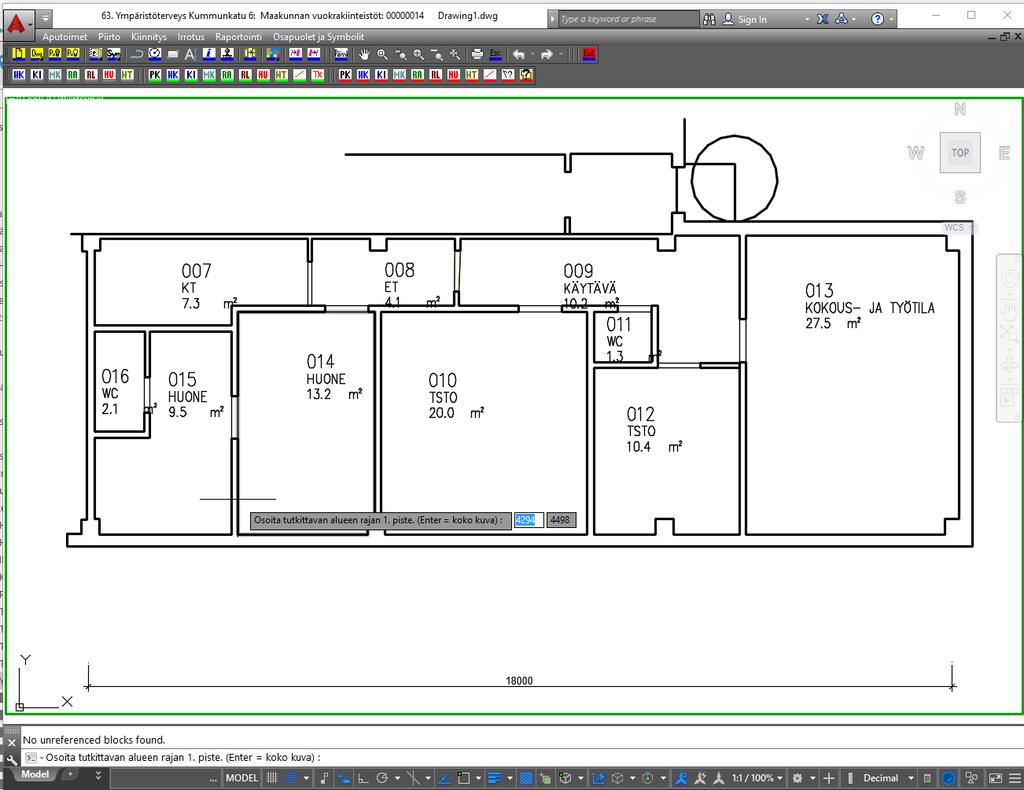Redo the action in toolbar

[x=547, y=54]
